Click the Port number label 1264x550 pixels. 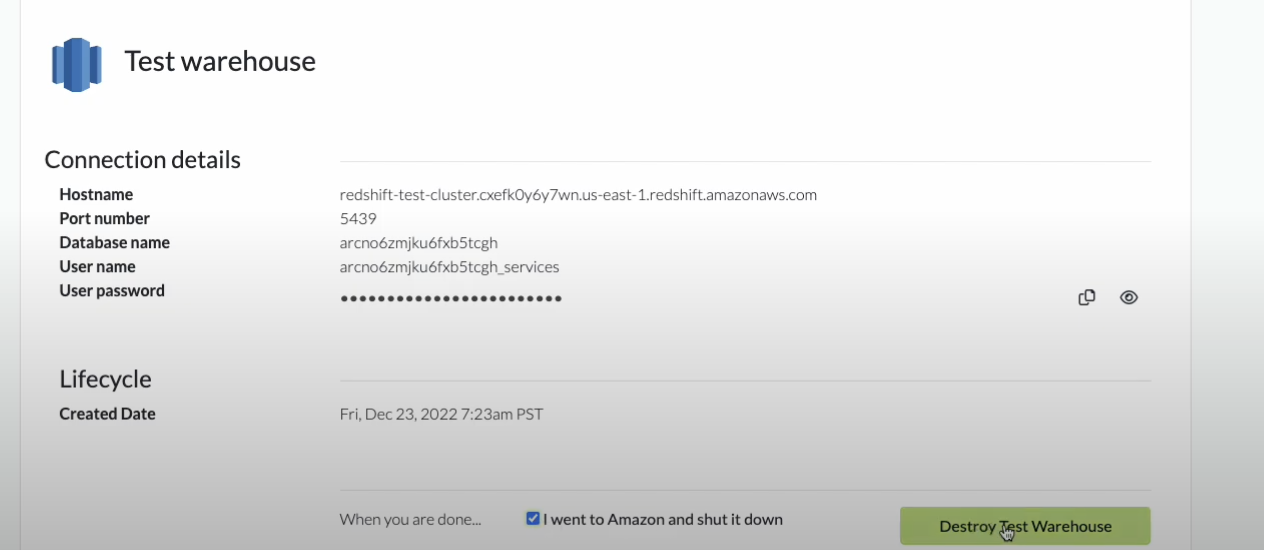pos(104,219)
